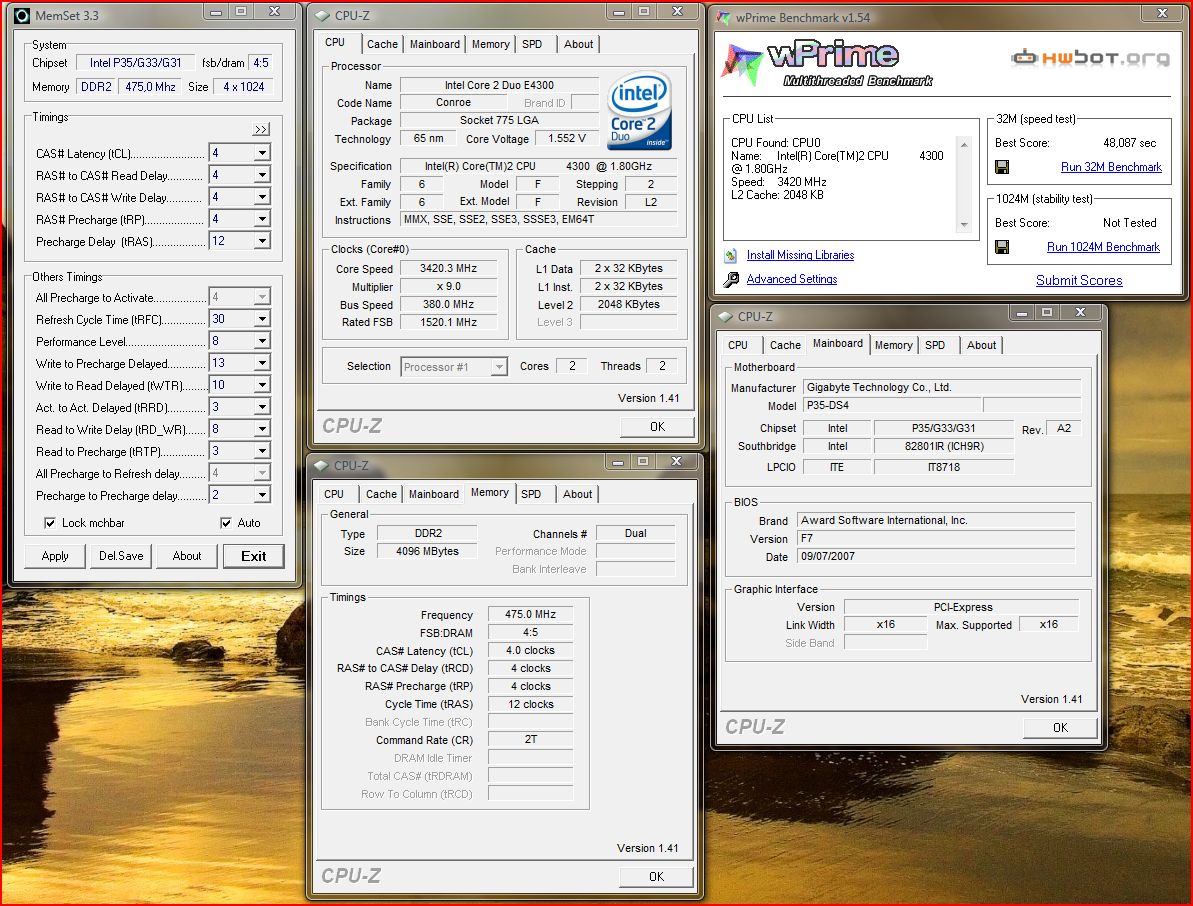Click the MemSet timings expand arrows button
This screenshot has height=906, width=1193.
261,129
